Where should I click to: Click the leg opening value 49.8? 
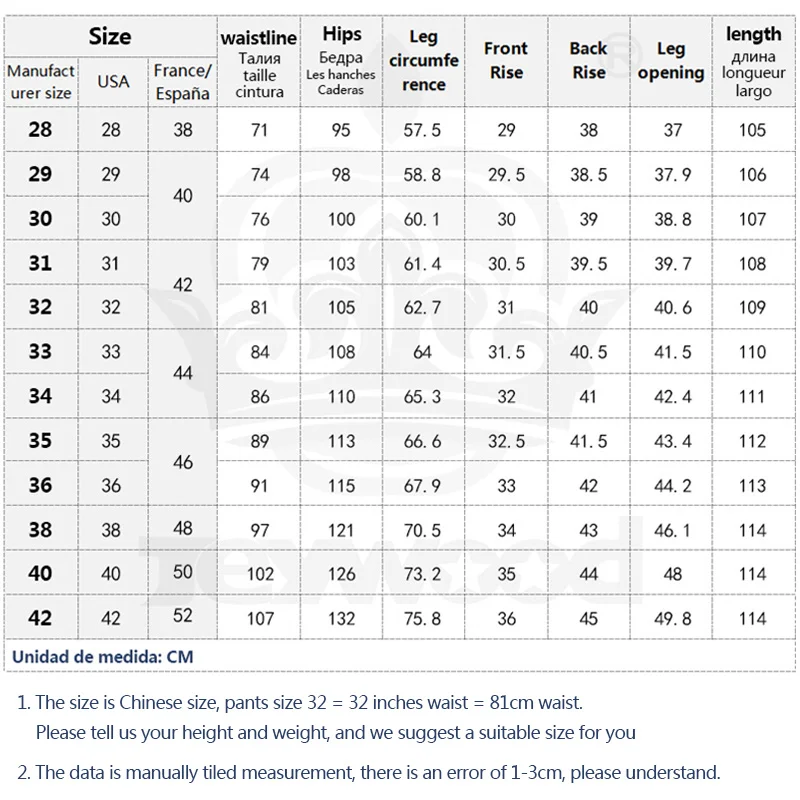[672, 618]
